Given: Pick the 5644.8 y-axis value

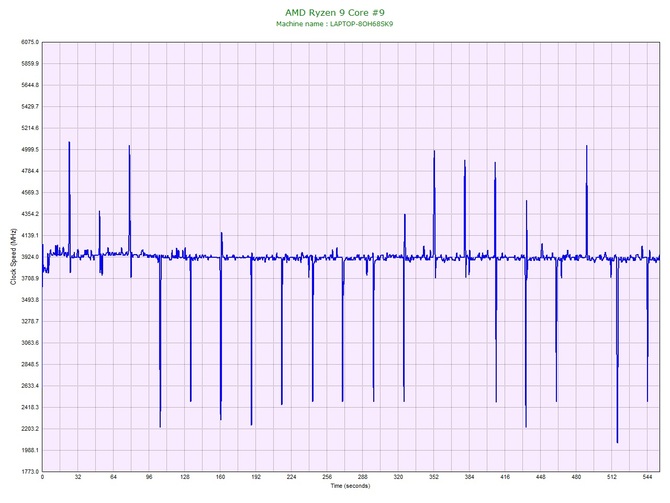Looking at the screenshot, I should point(30,85).
